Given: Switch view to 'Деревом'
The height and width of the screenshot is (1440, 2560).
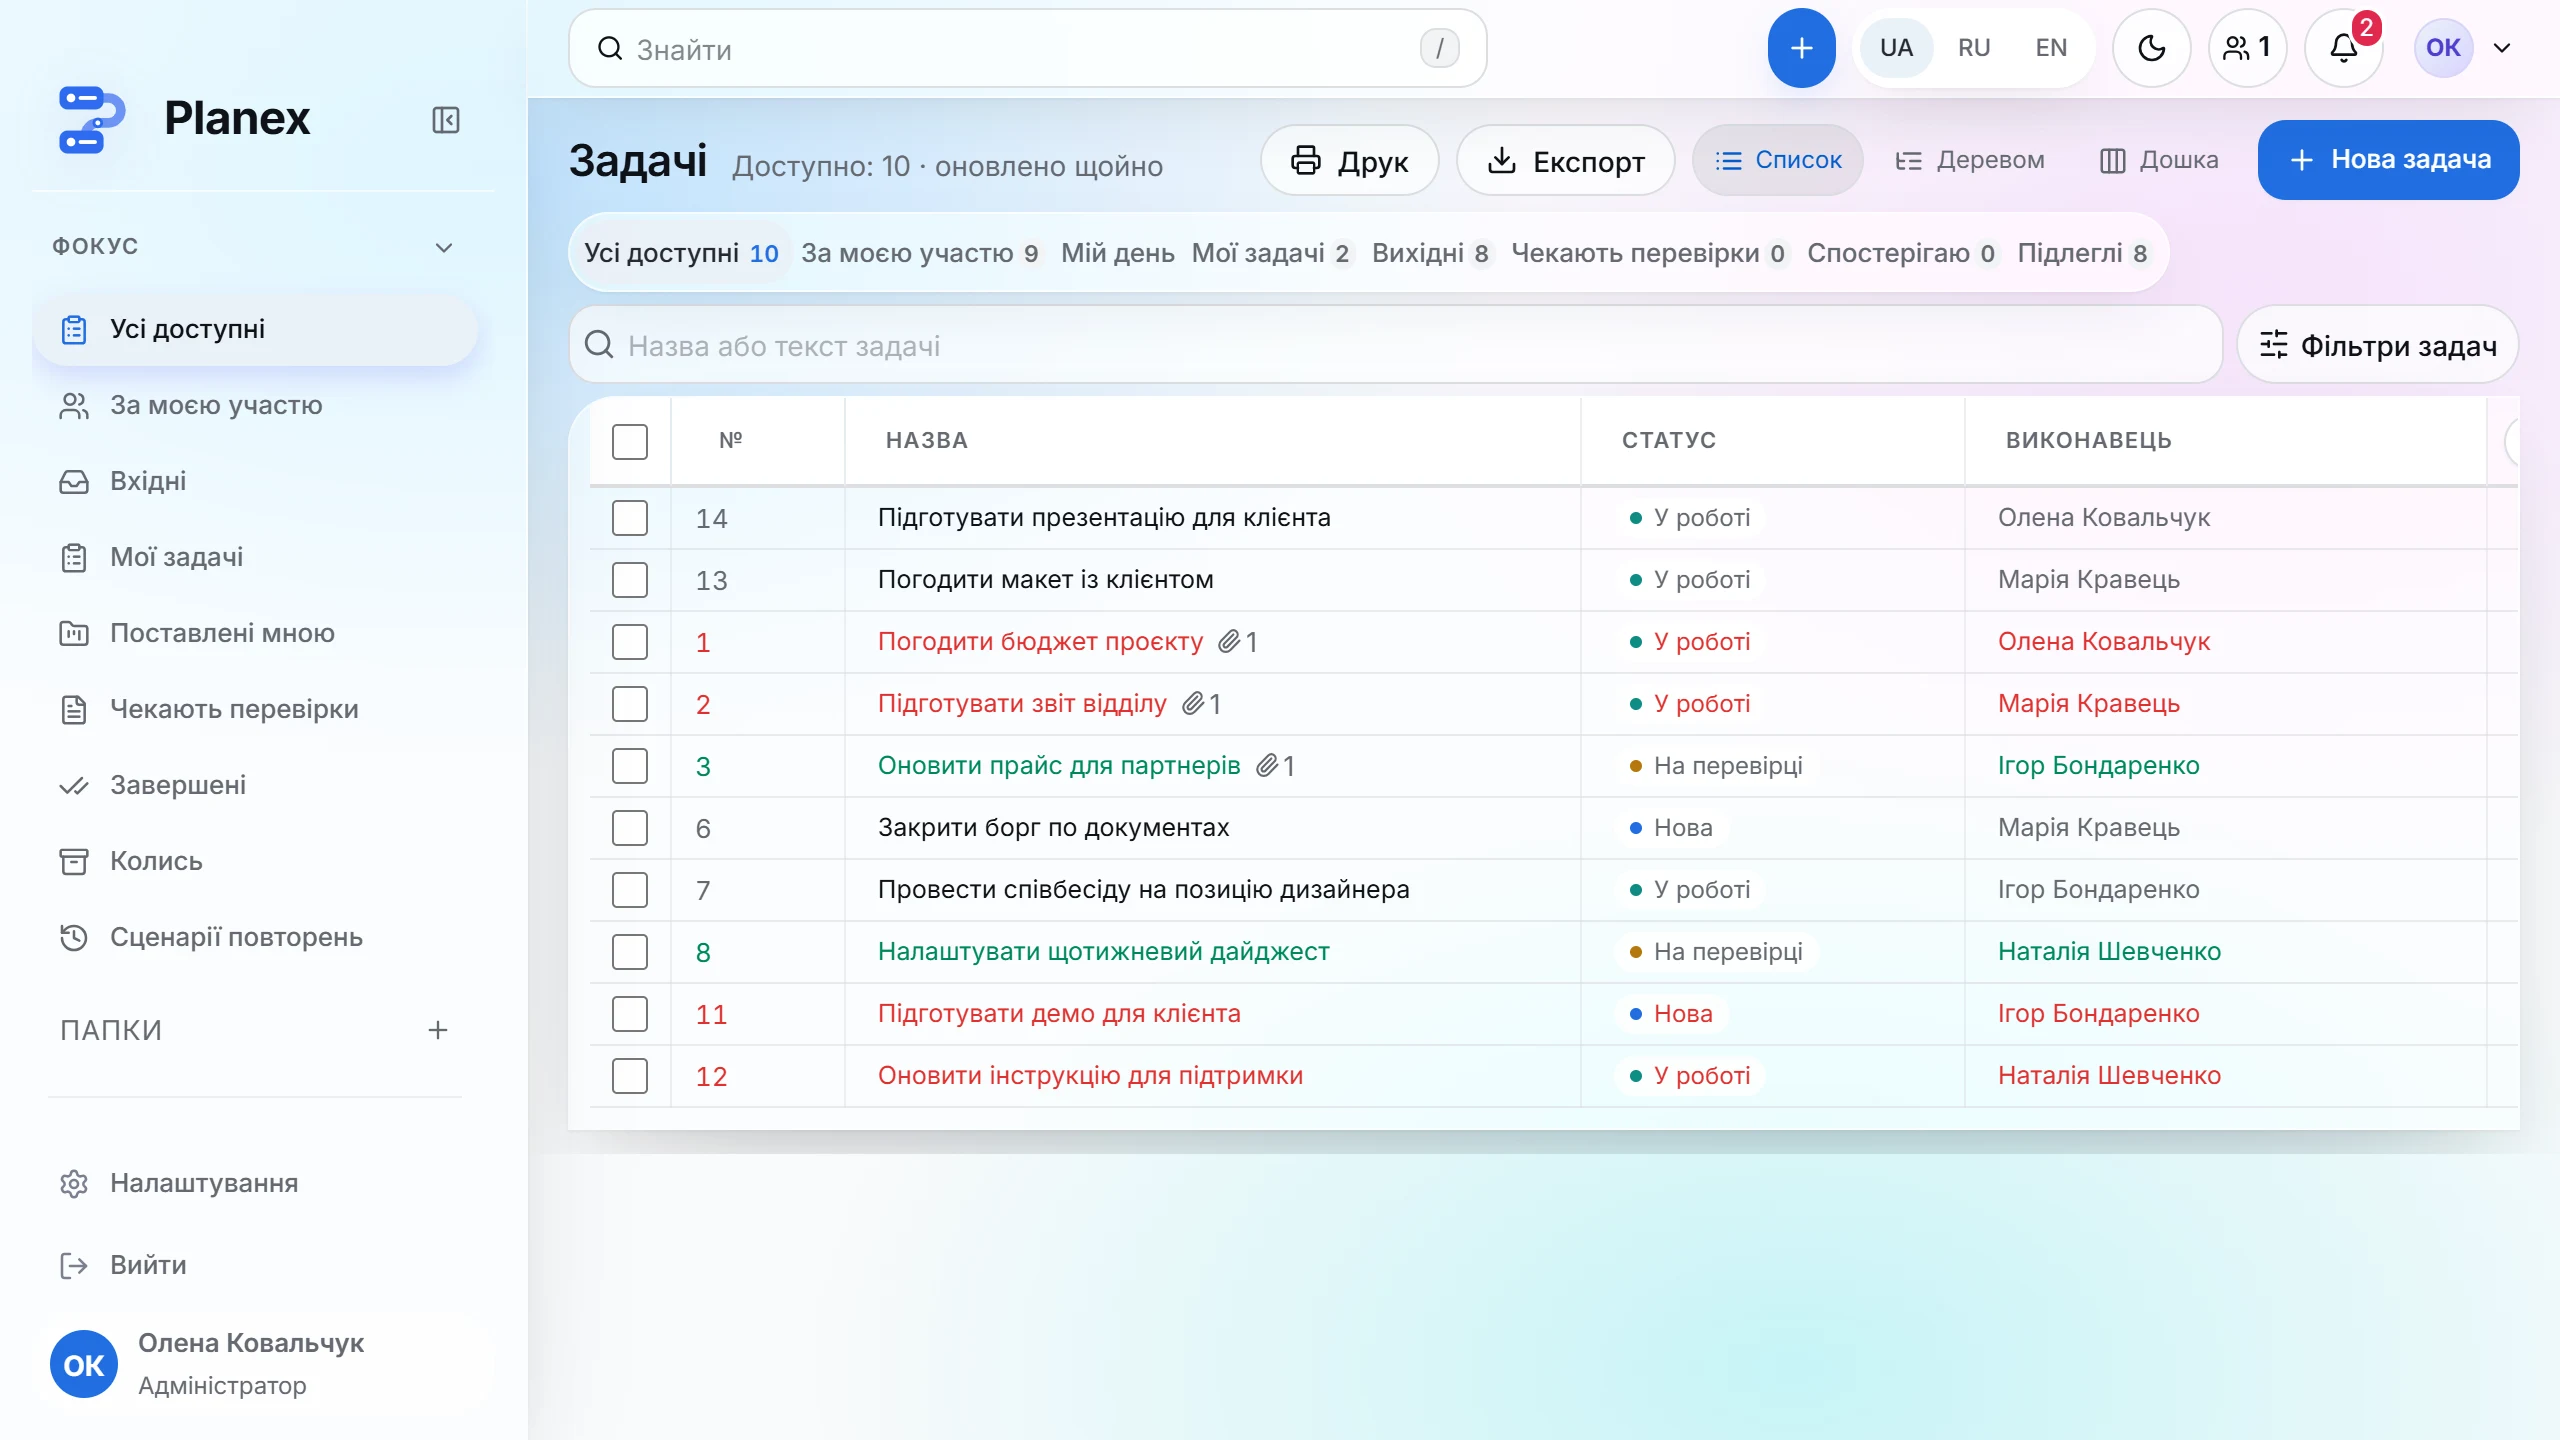Looking at the screenshot, I should (x=1970, y=160).
